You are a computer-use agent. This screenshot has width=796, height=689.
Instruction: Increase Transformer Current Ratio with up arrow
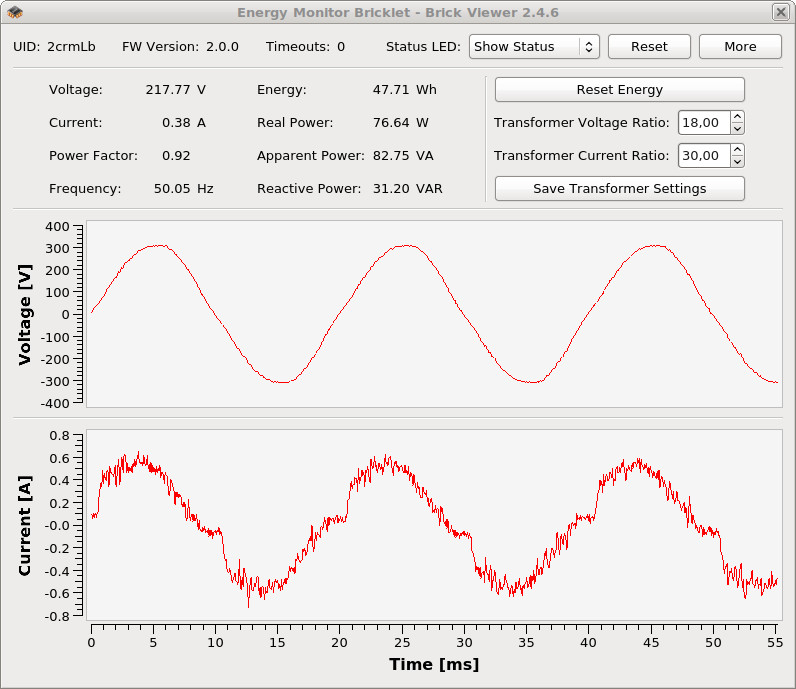coord(738,150)
